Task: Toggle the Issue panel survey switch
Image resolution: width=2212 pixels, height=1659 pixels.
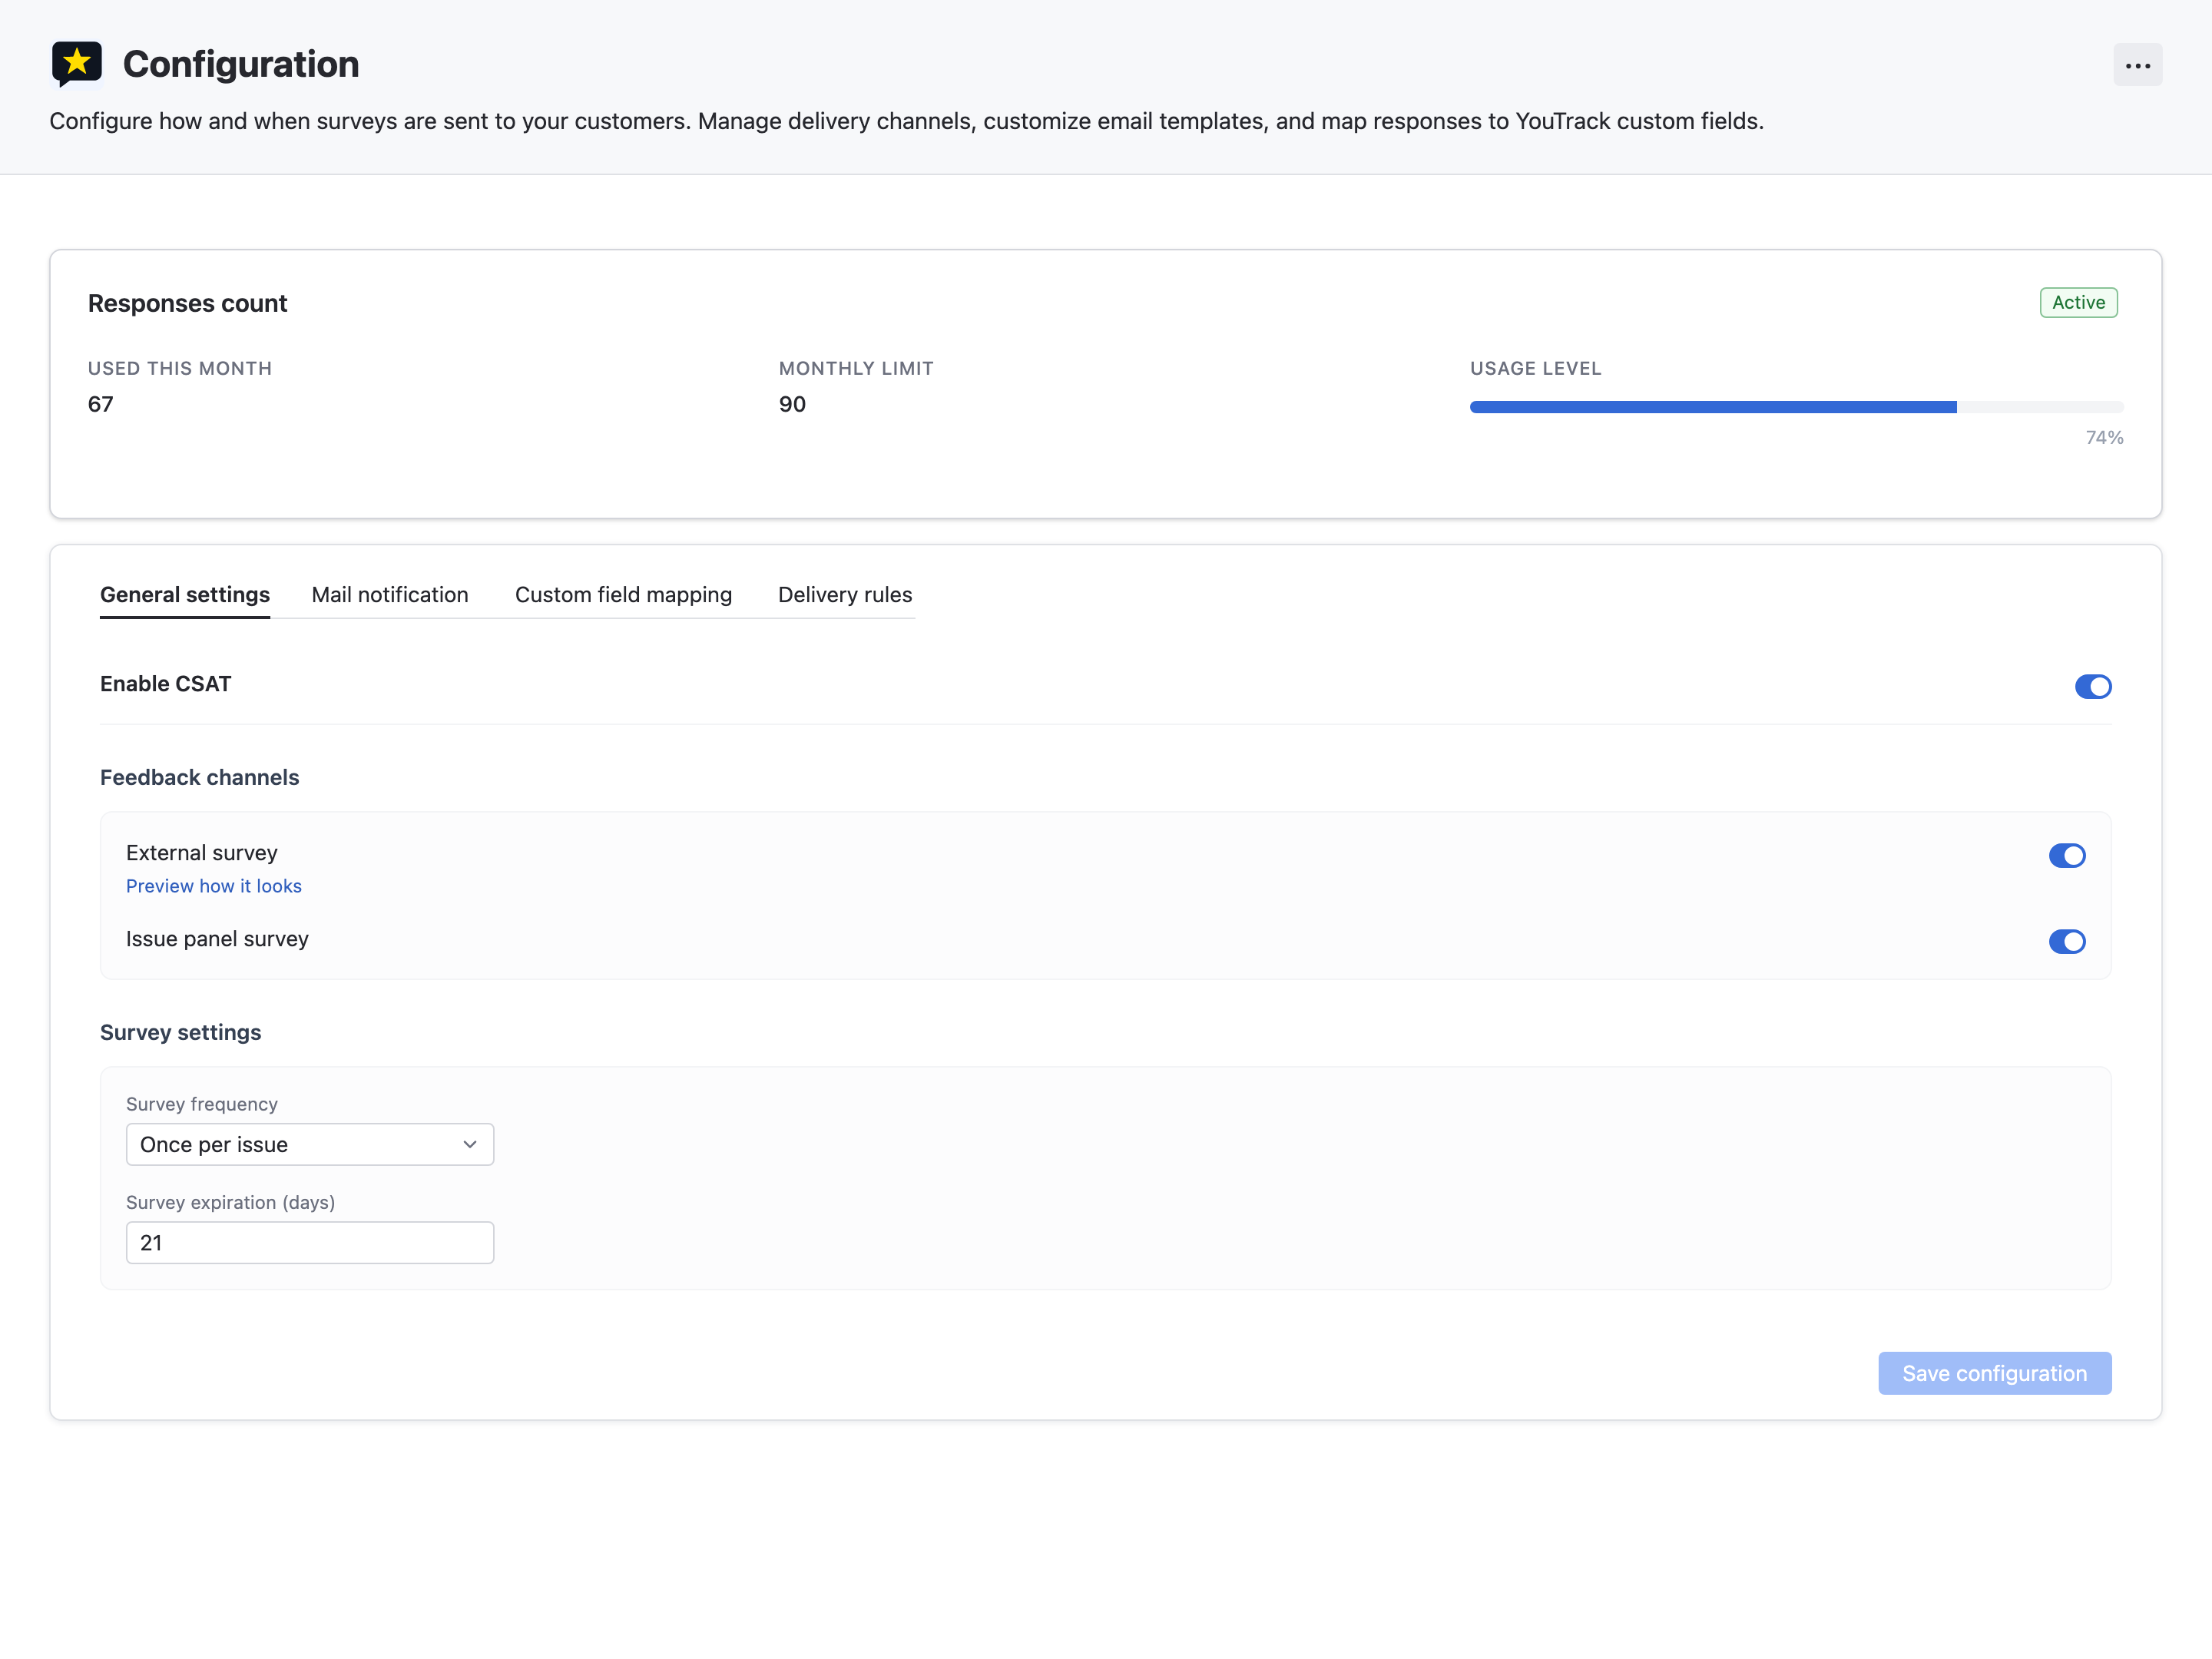Action: tap(2066, 941)
